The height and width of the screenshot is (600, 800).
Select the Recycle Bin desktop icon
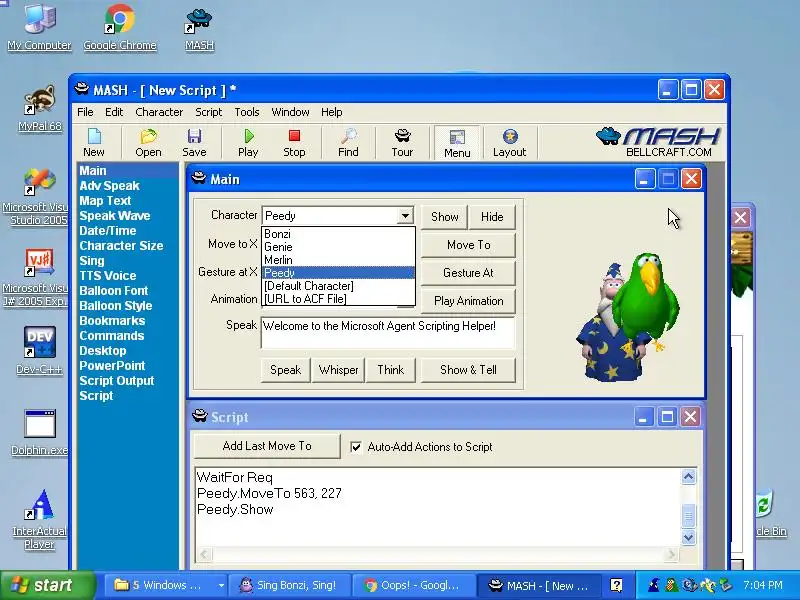coord(769,513)
